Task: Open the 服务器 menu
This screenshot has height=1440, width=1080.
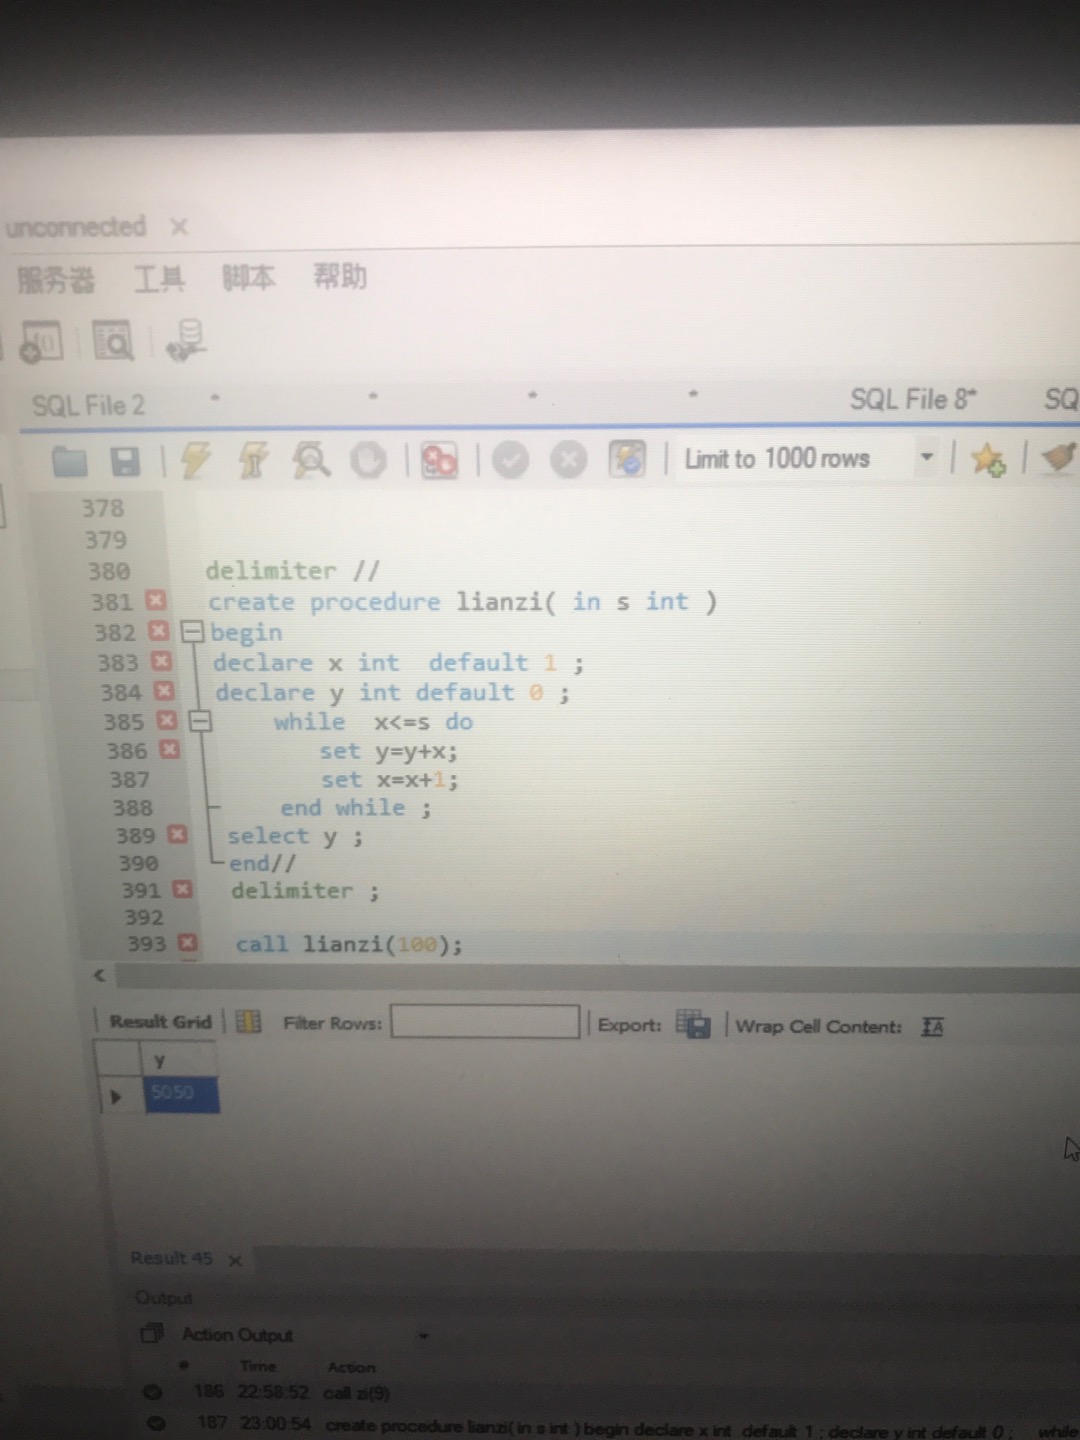Action: coord(56,279)
